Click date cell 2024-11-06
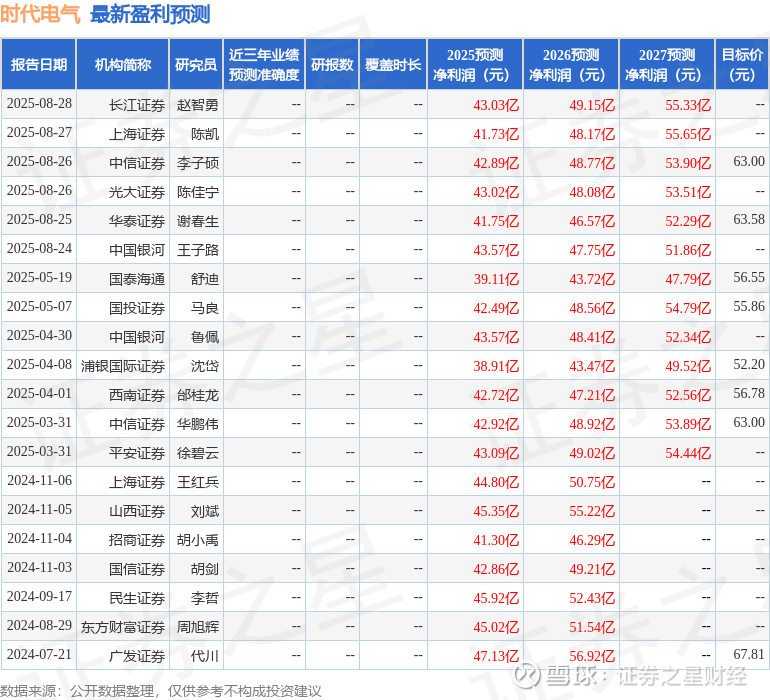 point(39,480)
